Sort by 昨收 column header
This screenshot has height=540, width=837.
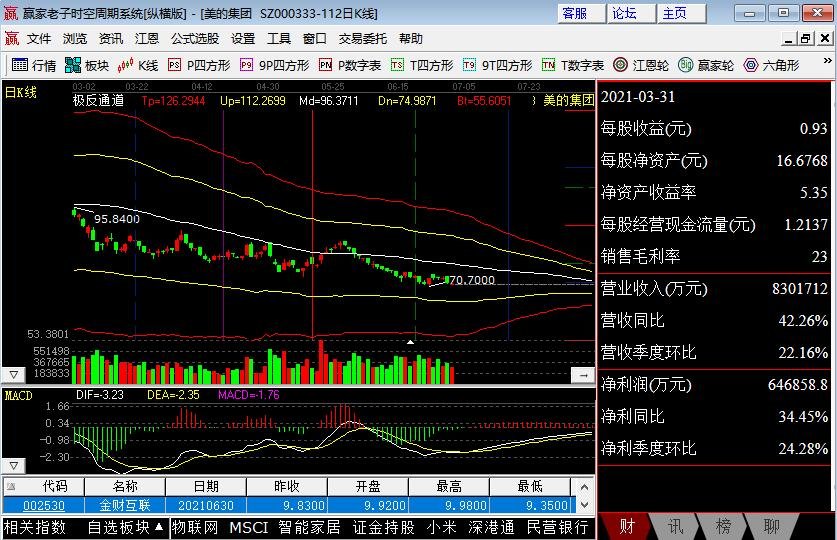click(x=287, y=486)
